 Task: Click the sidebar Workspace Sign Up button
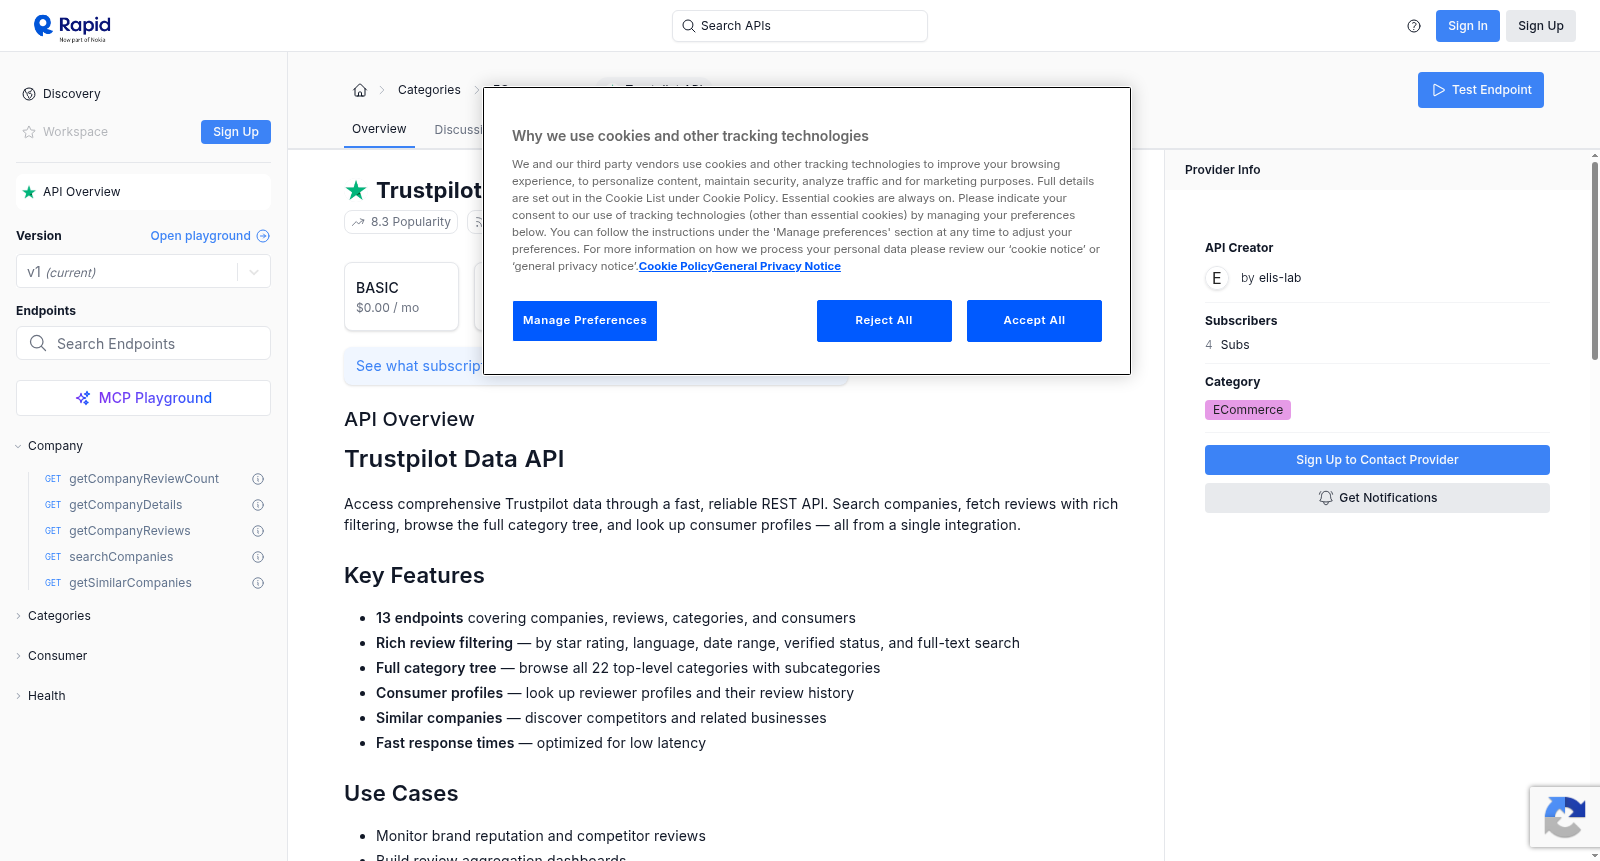pos(236,132)
